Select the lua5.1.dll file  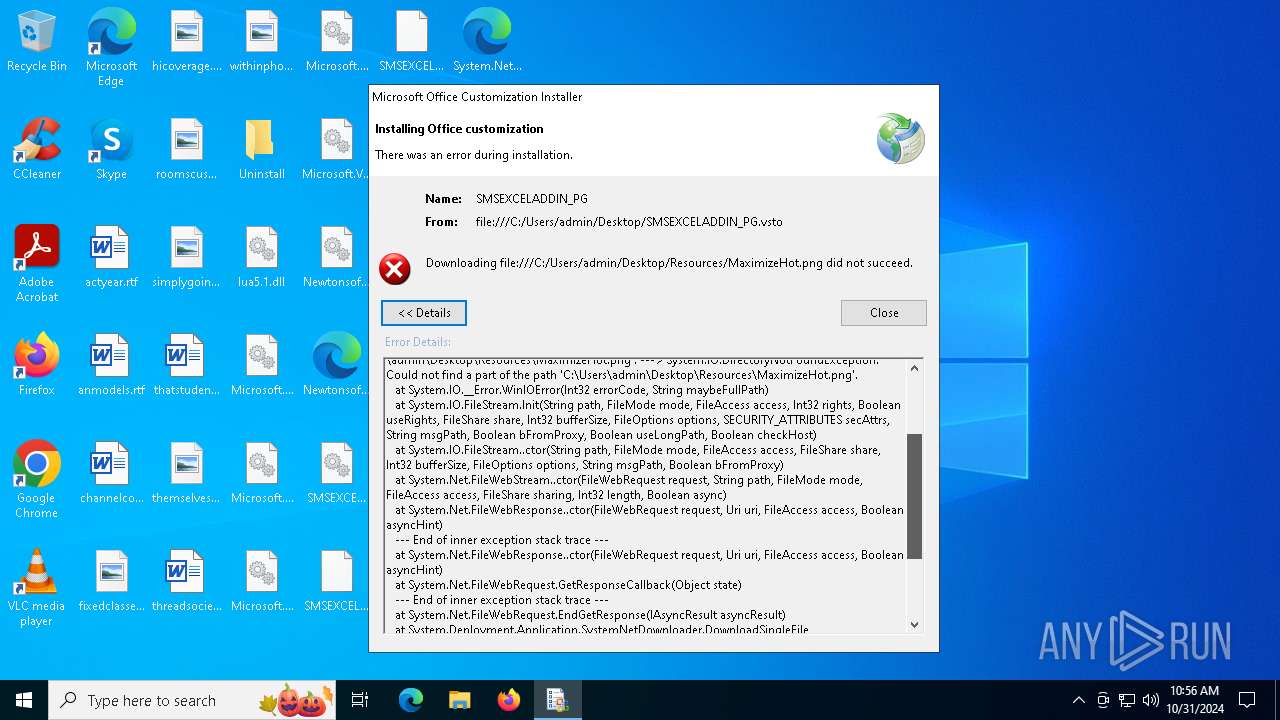tap(262, 258)
